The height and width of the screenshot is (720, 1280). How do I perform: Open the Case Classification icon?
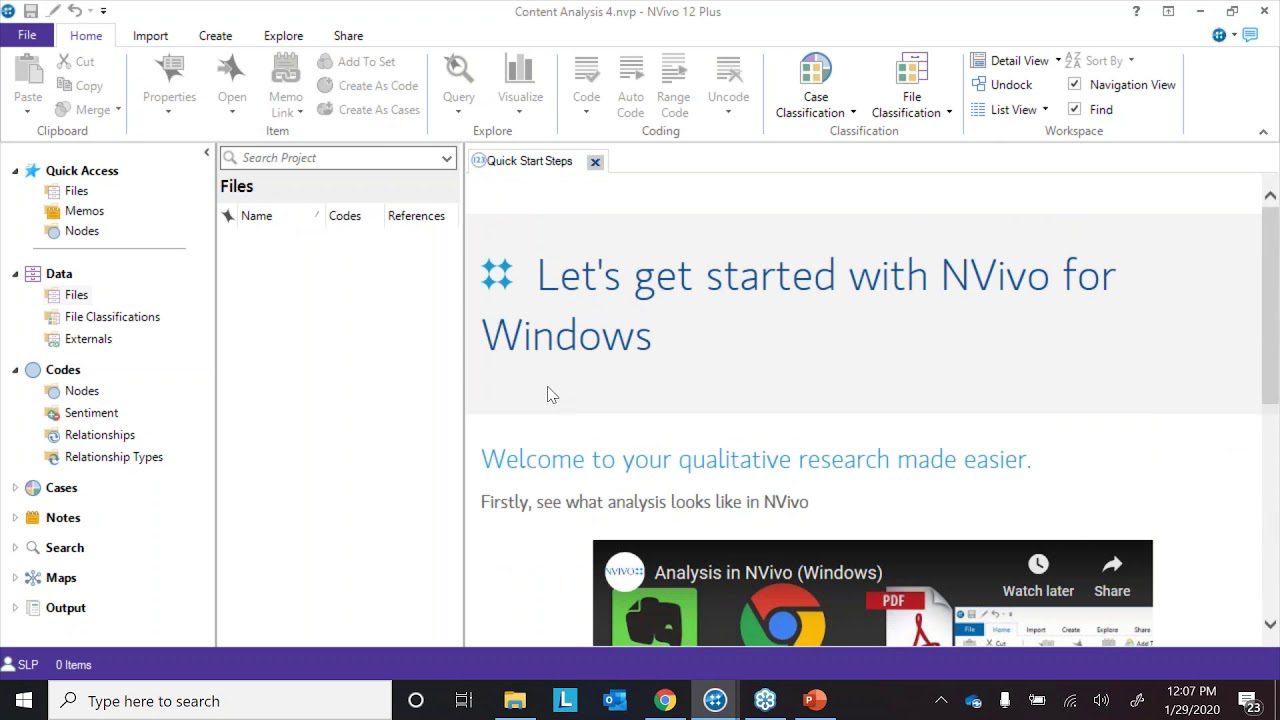pos(816,70)
